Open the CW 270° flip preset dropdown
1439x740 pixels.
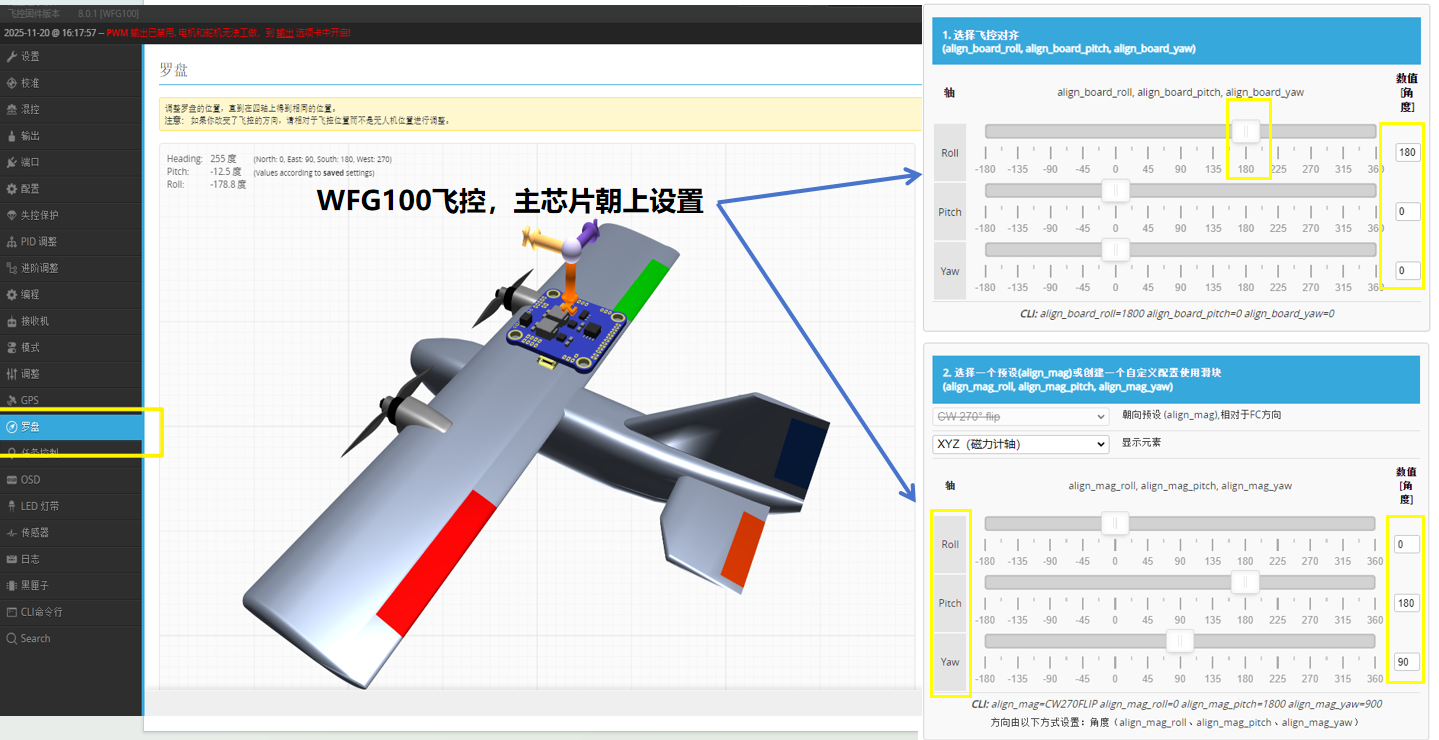pos(1020,416)
